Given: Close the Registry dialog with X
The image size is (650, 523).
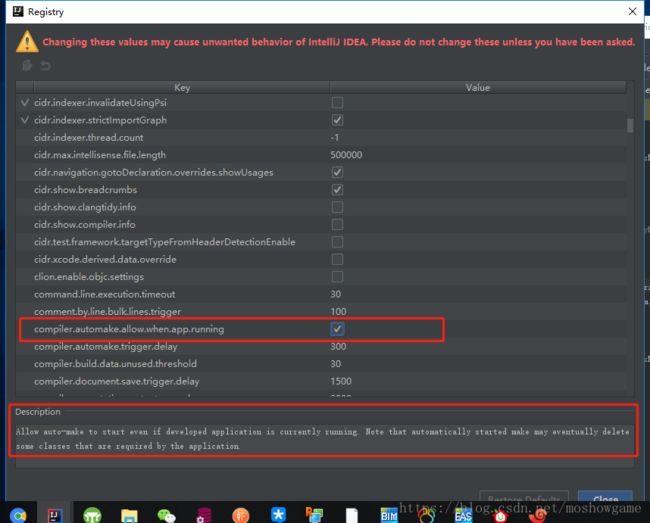Looking at the screenshot, I should coord(632,11).
